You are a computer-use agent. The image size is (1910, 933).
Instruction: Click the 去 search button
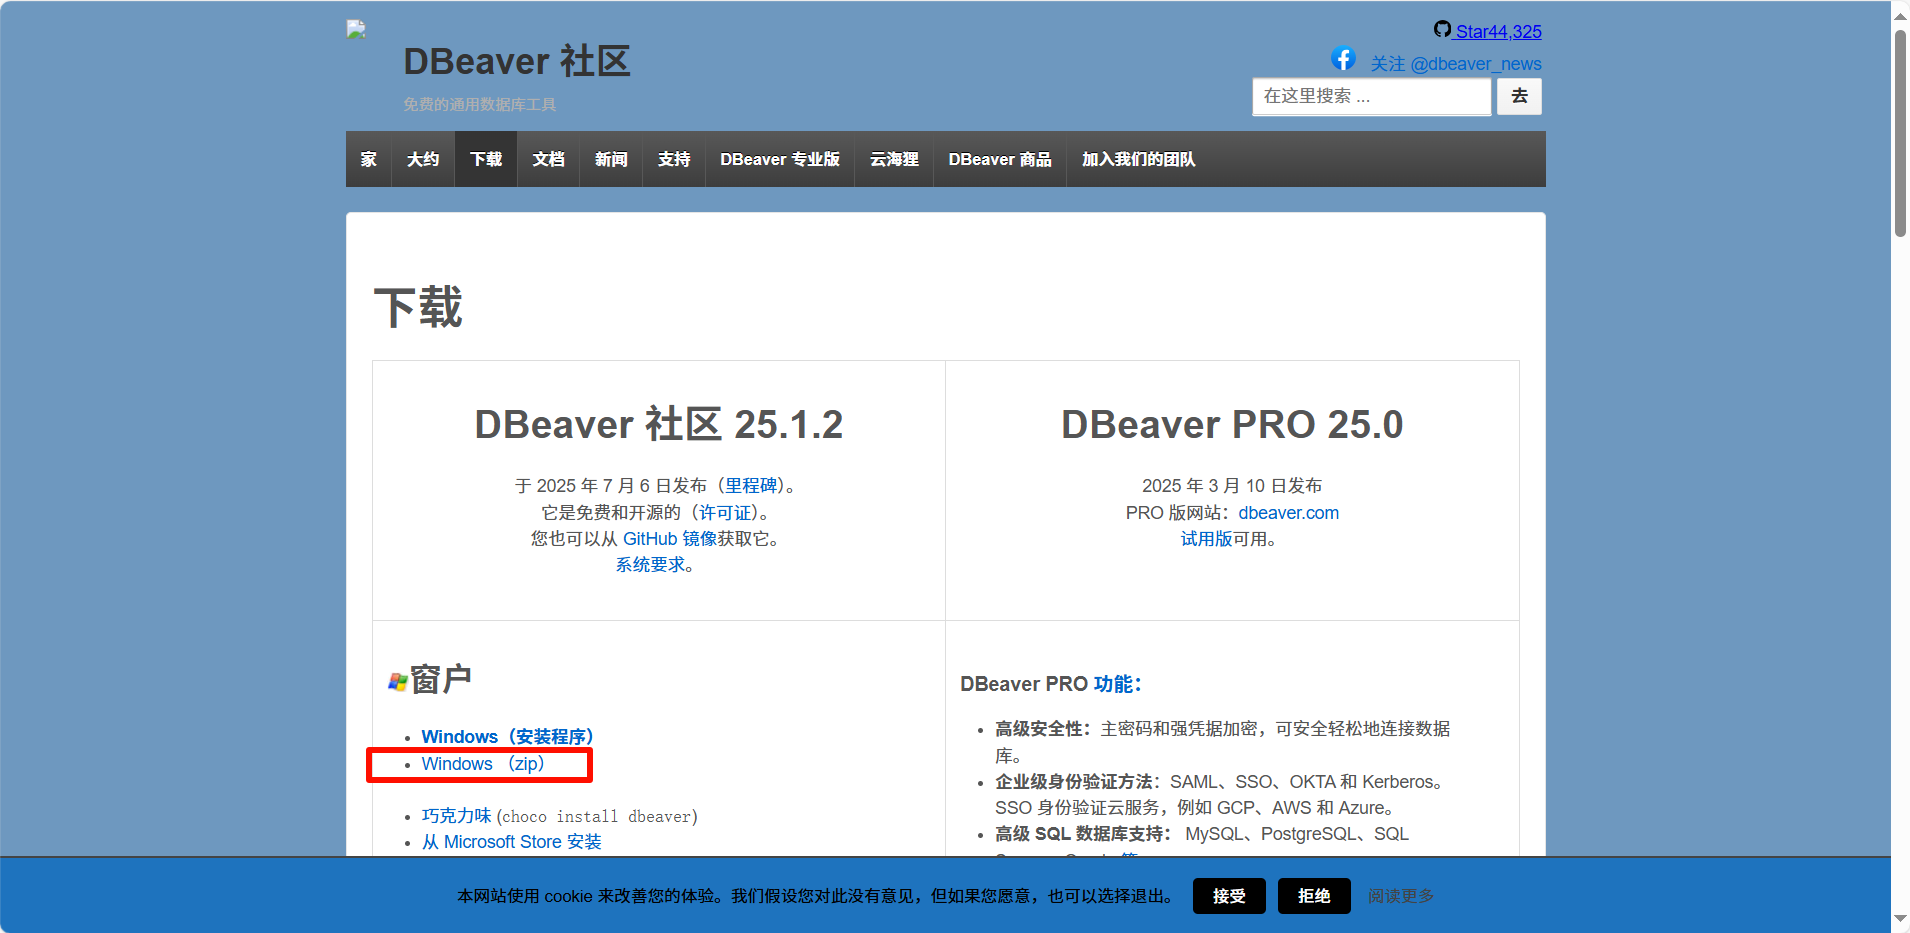(1520, 97)
